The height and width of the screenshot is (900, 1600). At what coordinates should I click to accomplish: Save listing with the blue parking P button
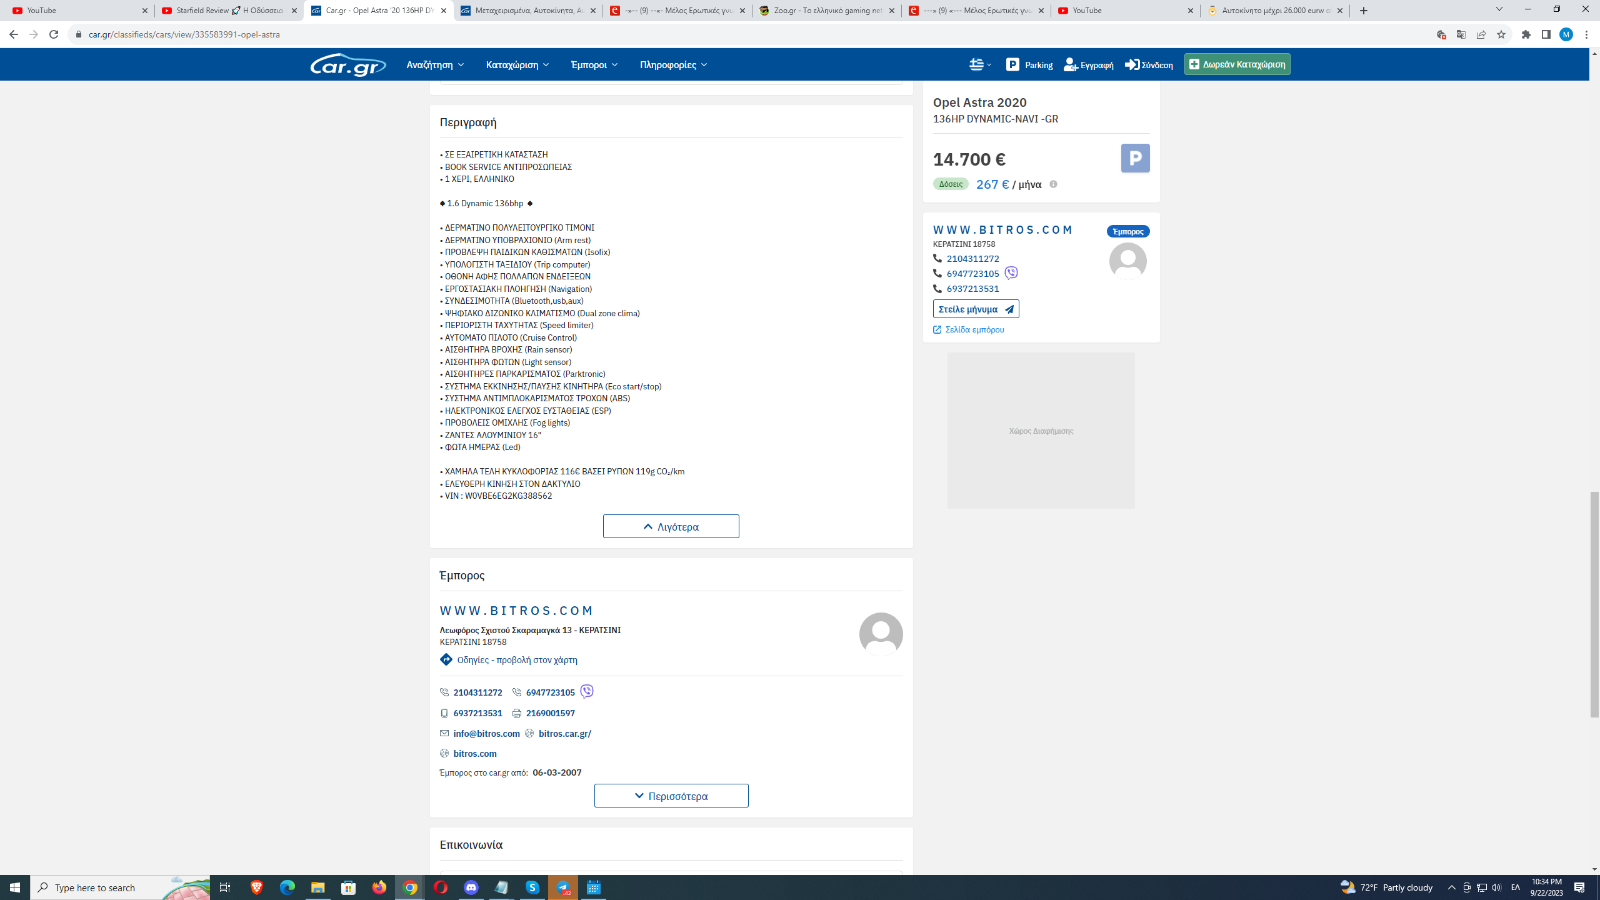pyautogui.click(x=1135, y=158)
